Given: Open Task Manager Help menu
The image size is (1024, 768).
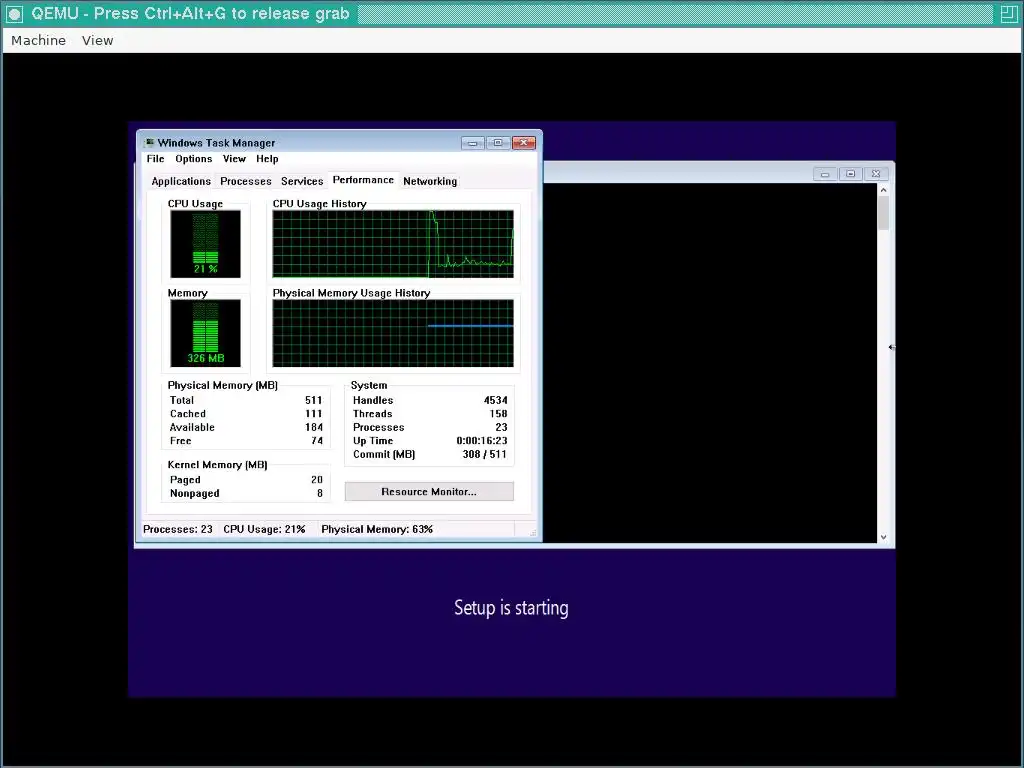Looking at the screenshot, I should pyautogui.click(x=267, y=159).
